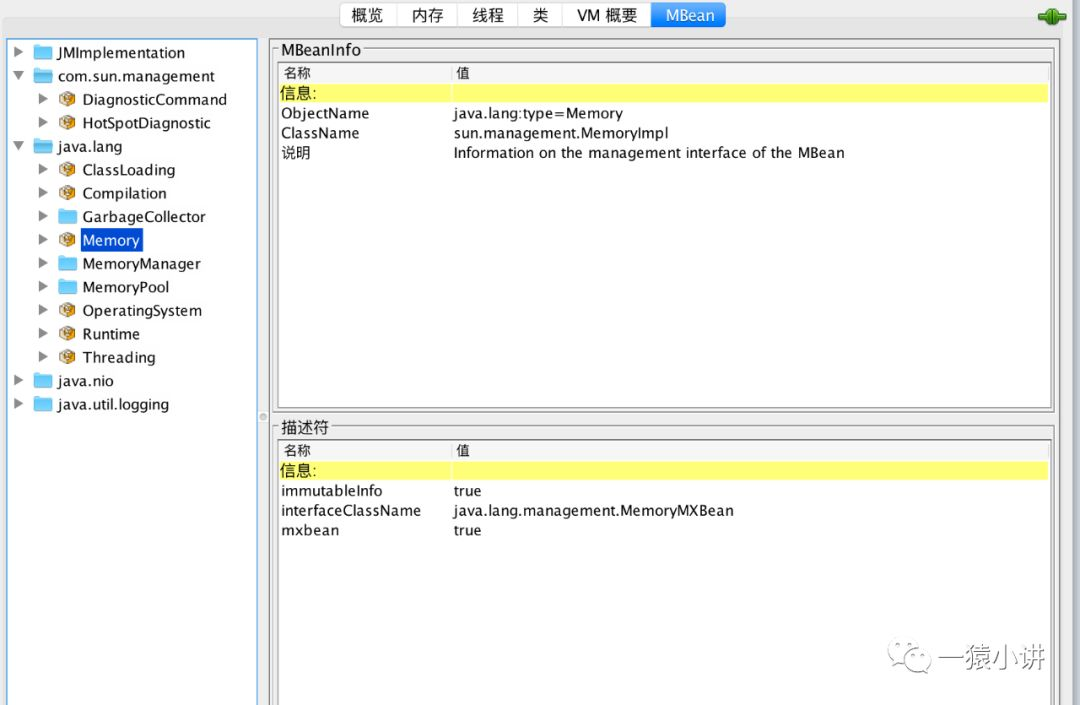Image resolution: width=1080 pixels, height=705 pixels.
Task: Expand the Threading node arrow
Action: [43, 357]
